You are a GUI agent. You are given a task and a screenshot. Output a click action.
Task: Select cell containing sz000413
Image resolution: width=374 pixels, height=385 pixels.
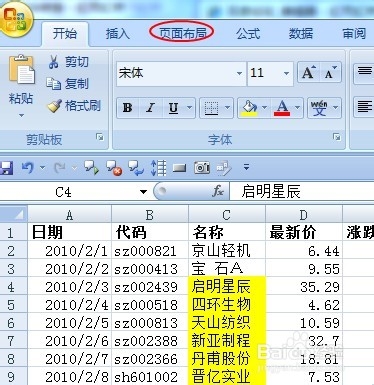(x=150, y=269)
